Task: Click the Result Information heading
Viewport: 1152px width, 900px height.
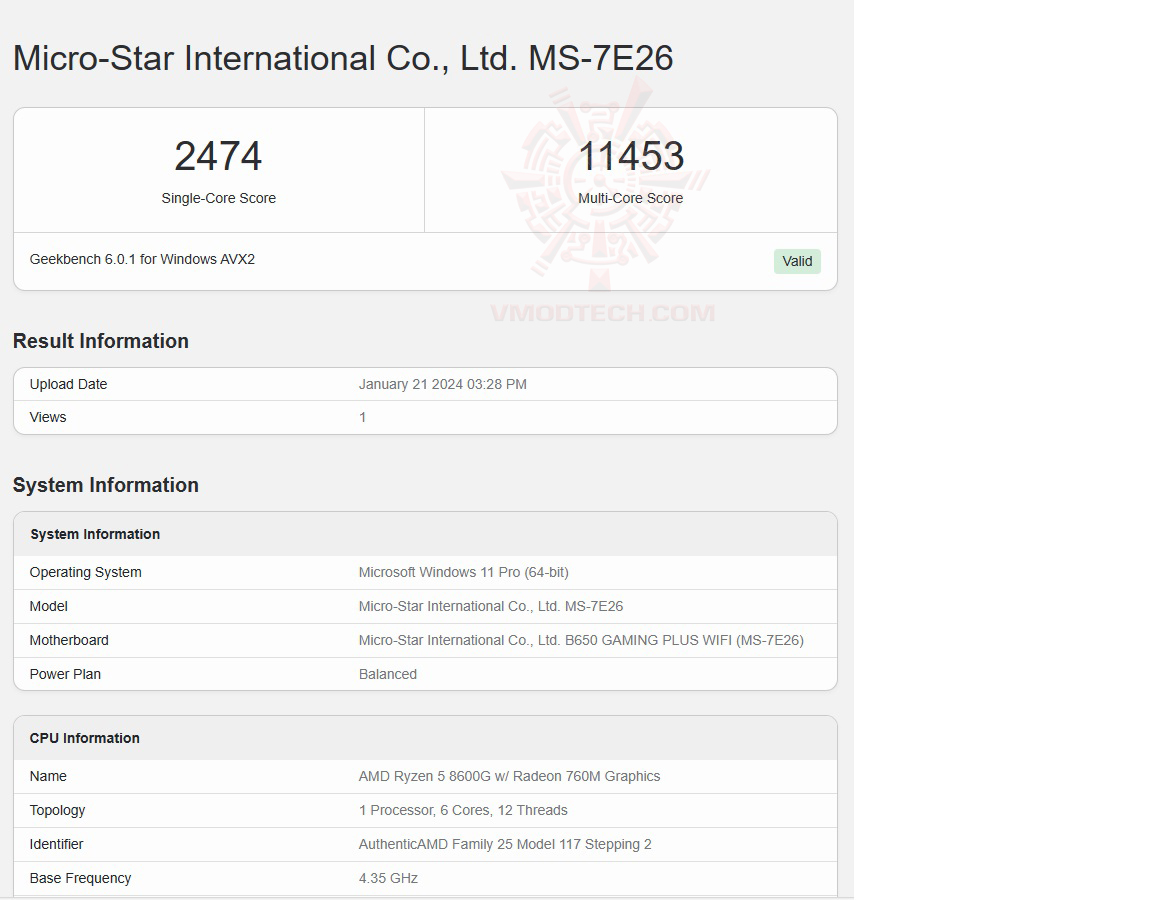Action: [101, 341]
